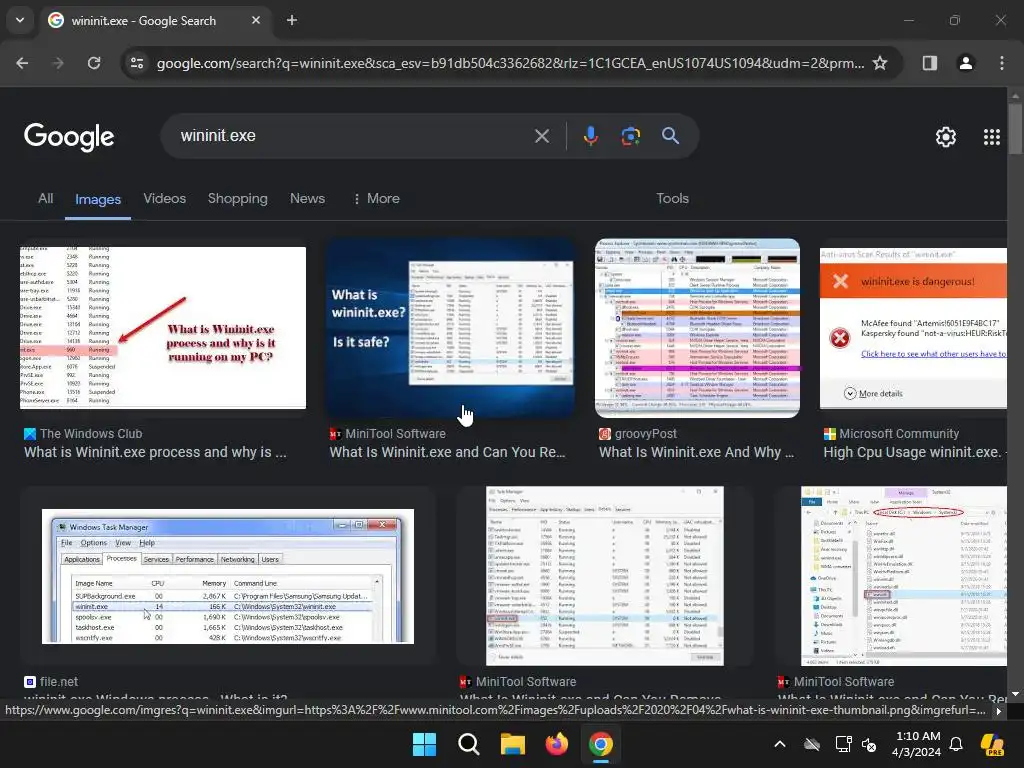Viewport: 1024px width, 768px height.
Task: Show hidden system tray icons
Action: pos(780,744)
